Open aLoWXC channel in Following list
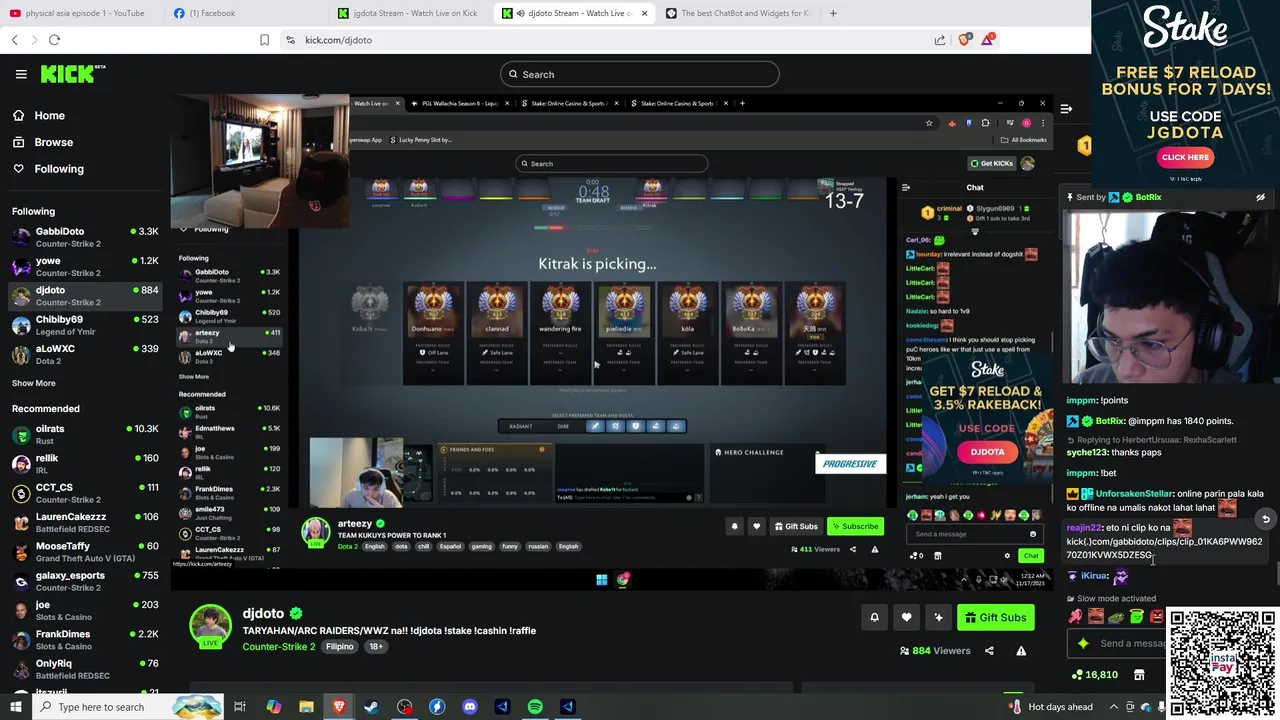The image size is (1280, 720). coord(85,354)
